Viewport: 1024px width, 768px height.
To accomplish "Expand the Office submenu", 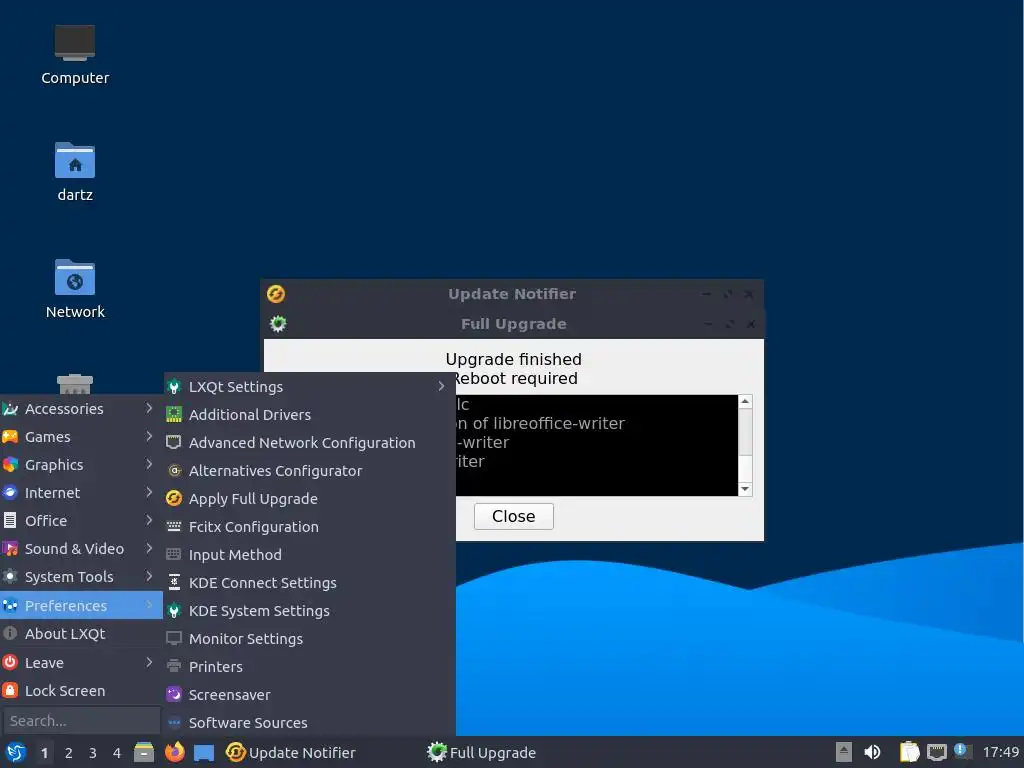I will pos(81,521).
